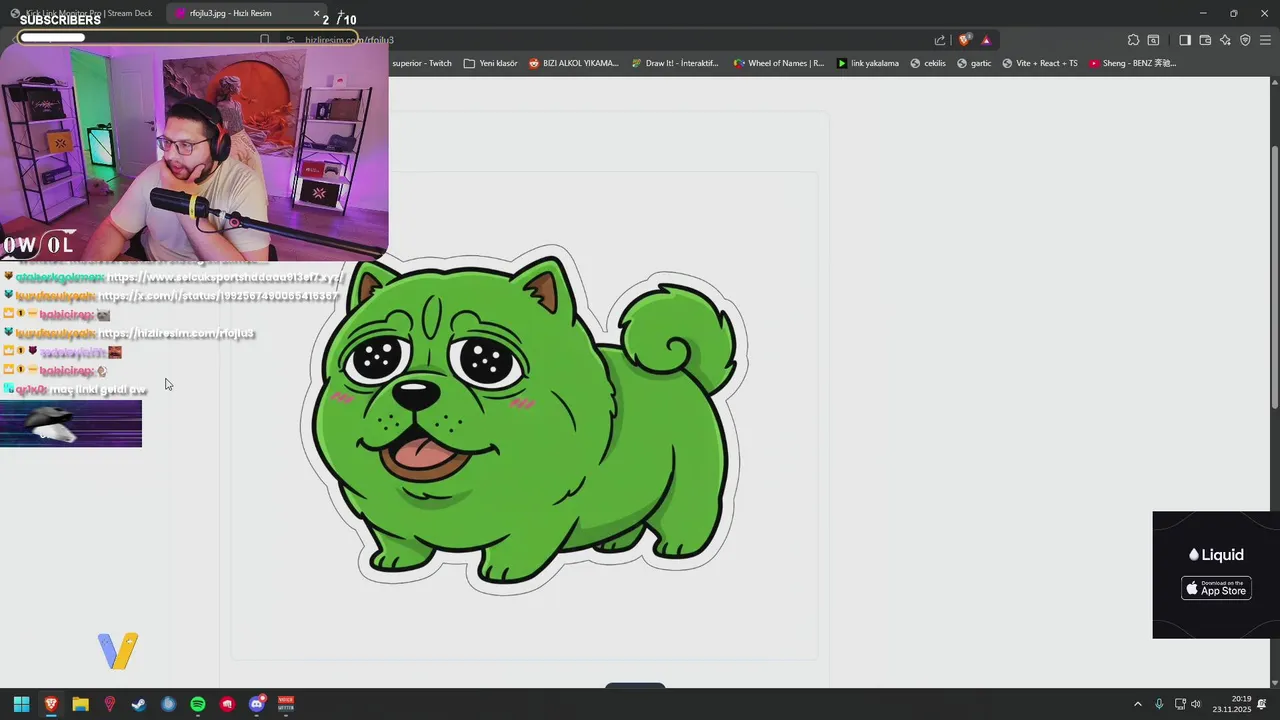This screenshot has width=1280, height=720.
Task: Open the 'Sheng - BENZ' bookmark
Action: (1132, 63)
